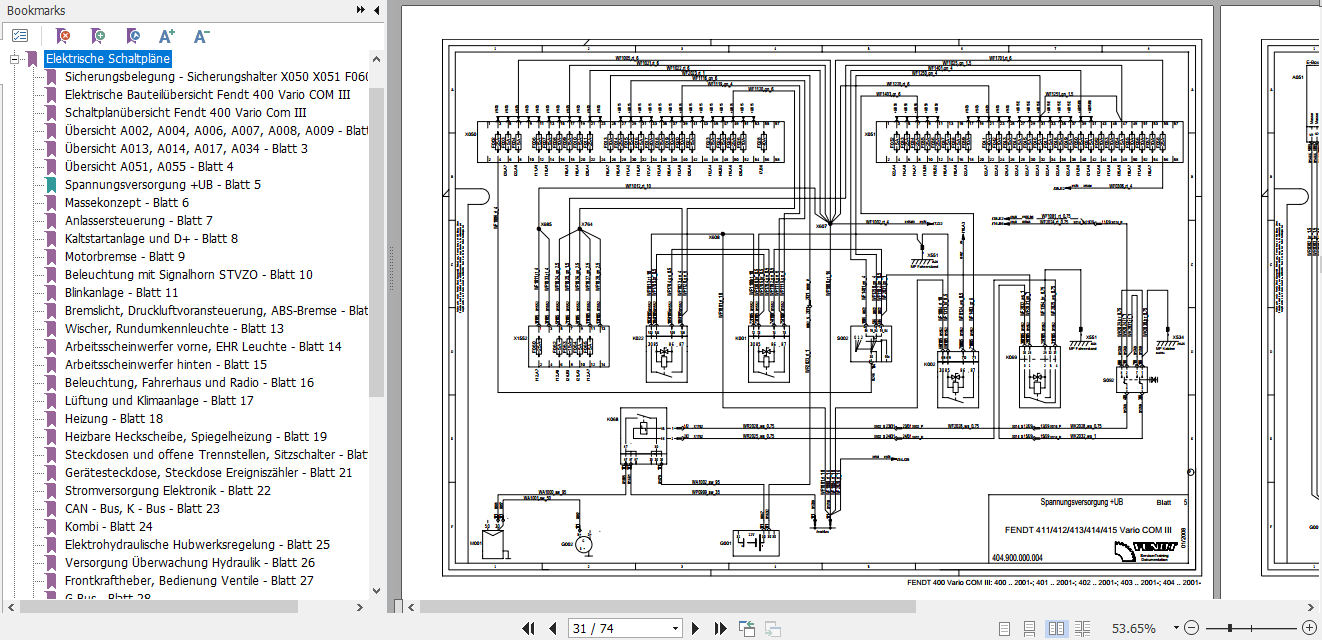Open bookmark Frontkraftheber, Bedienung Ventile
Screen dimensions: 1322x640
[x=189, y=581]
